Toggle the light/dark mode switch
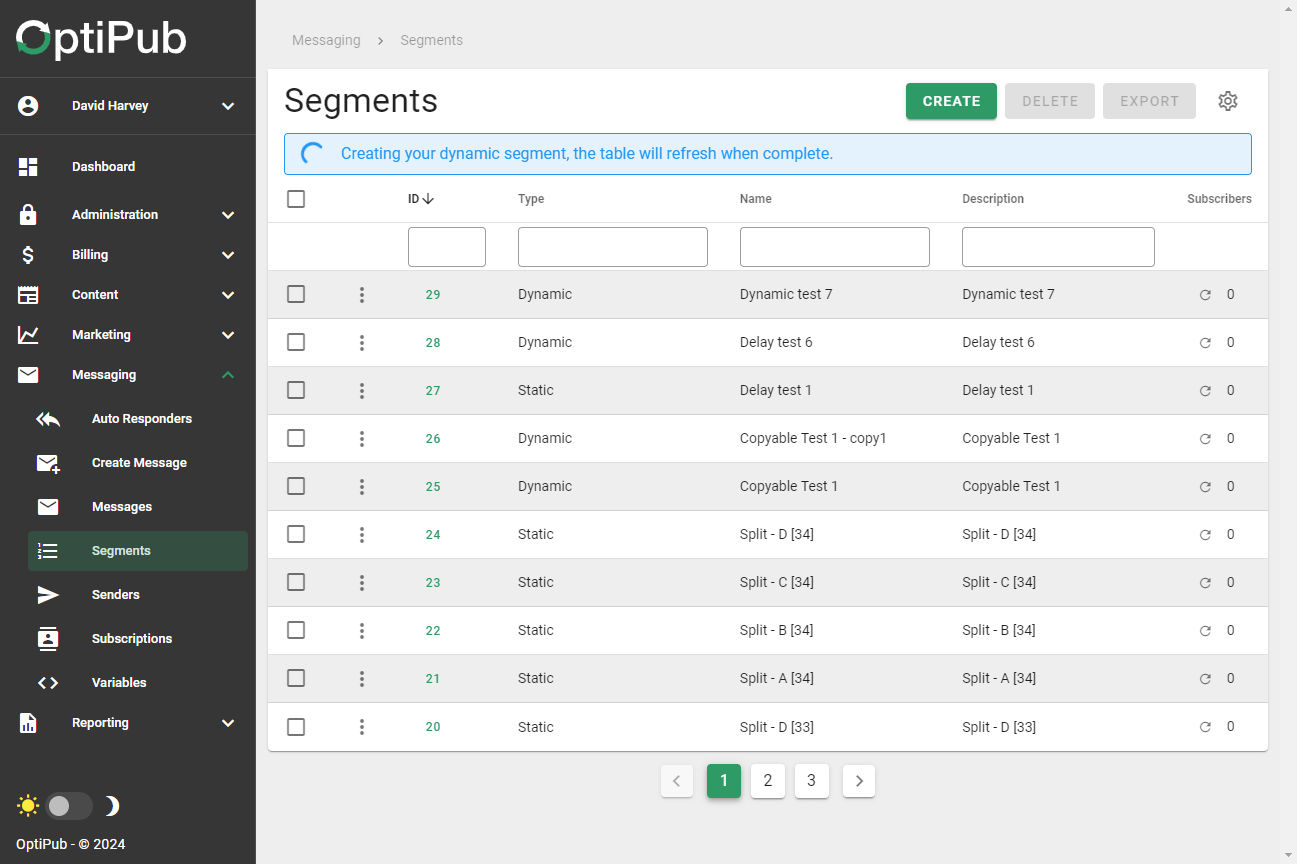 69,806
